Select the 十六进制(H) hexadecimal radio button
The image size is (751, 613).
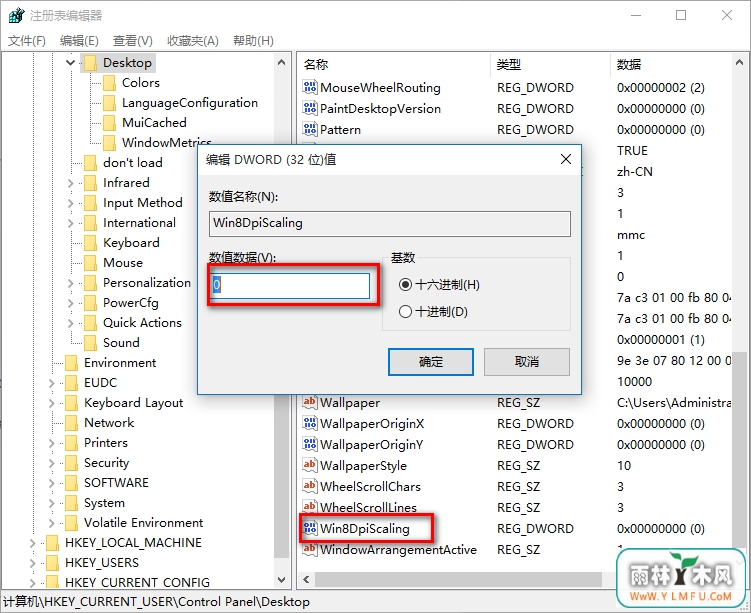(x=405, y=285)
